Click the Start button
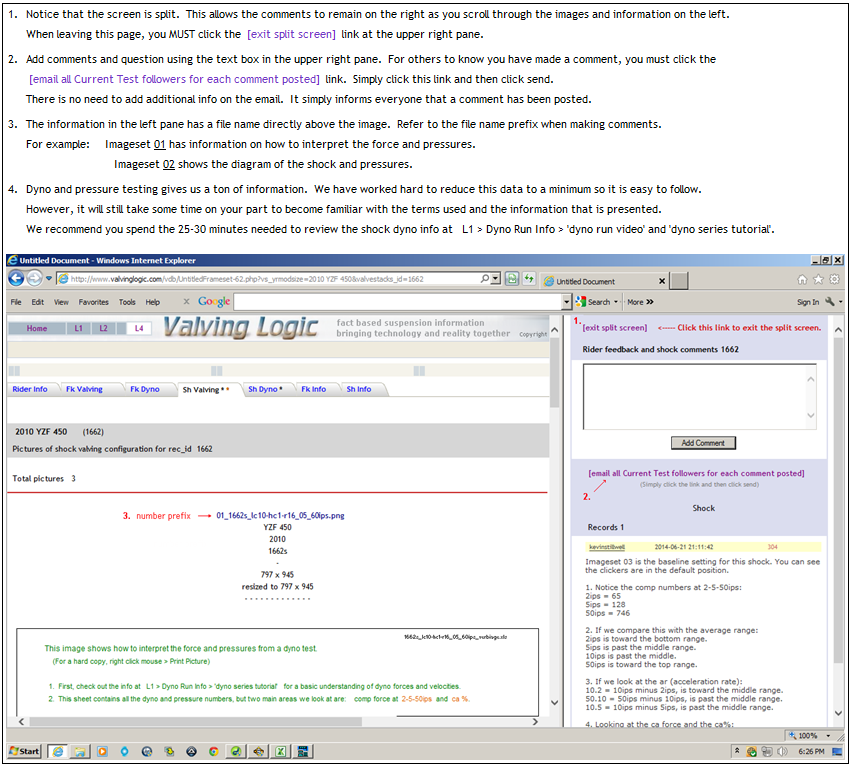This screenshot has width=851, height=767. [24, 751]
